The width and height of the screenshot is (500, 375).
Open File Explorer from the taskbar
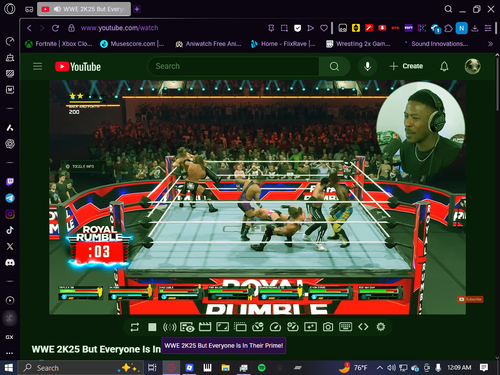pos(225,368)
